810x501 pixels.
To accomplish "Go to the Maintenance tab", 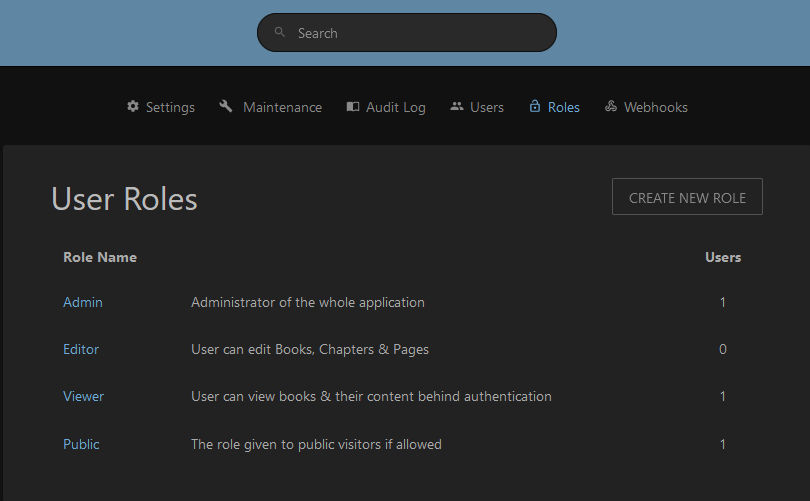I will [271, 107].
